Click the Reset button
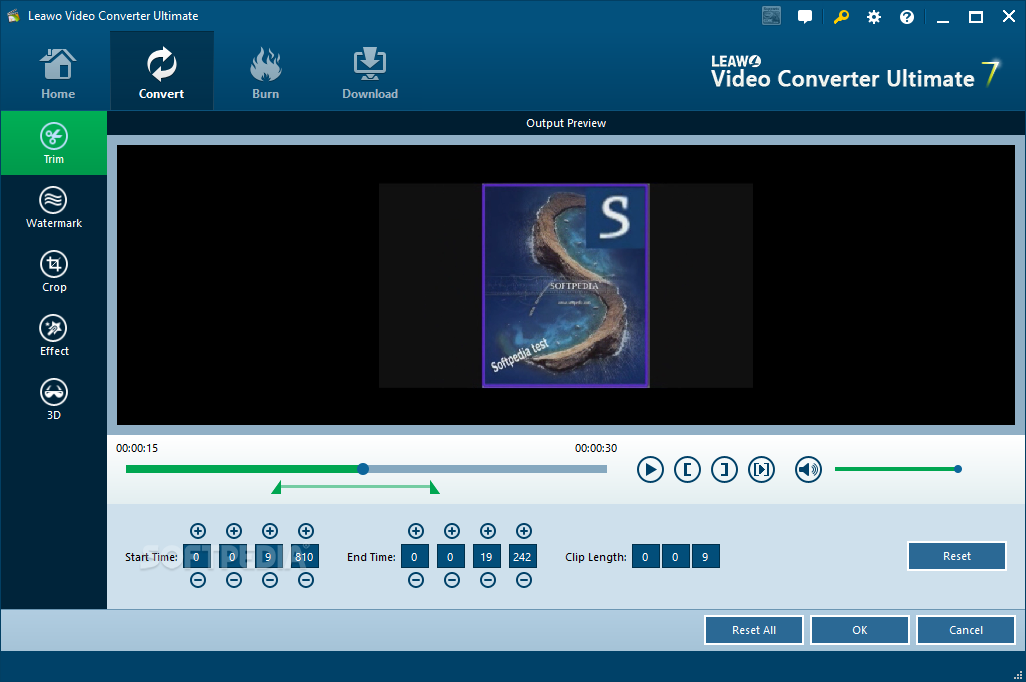 [x=957, y=556]
